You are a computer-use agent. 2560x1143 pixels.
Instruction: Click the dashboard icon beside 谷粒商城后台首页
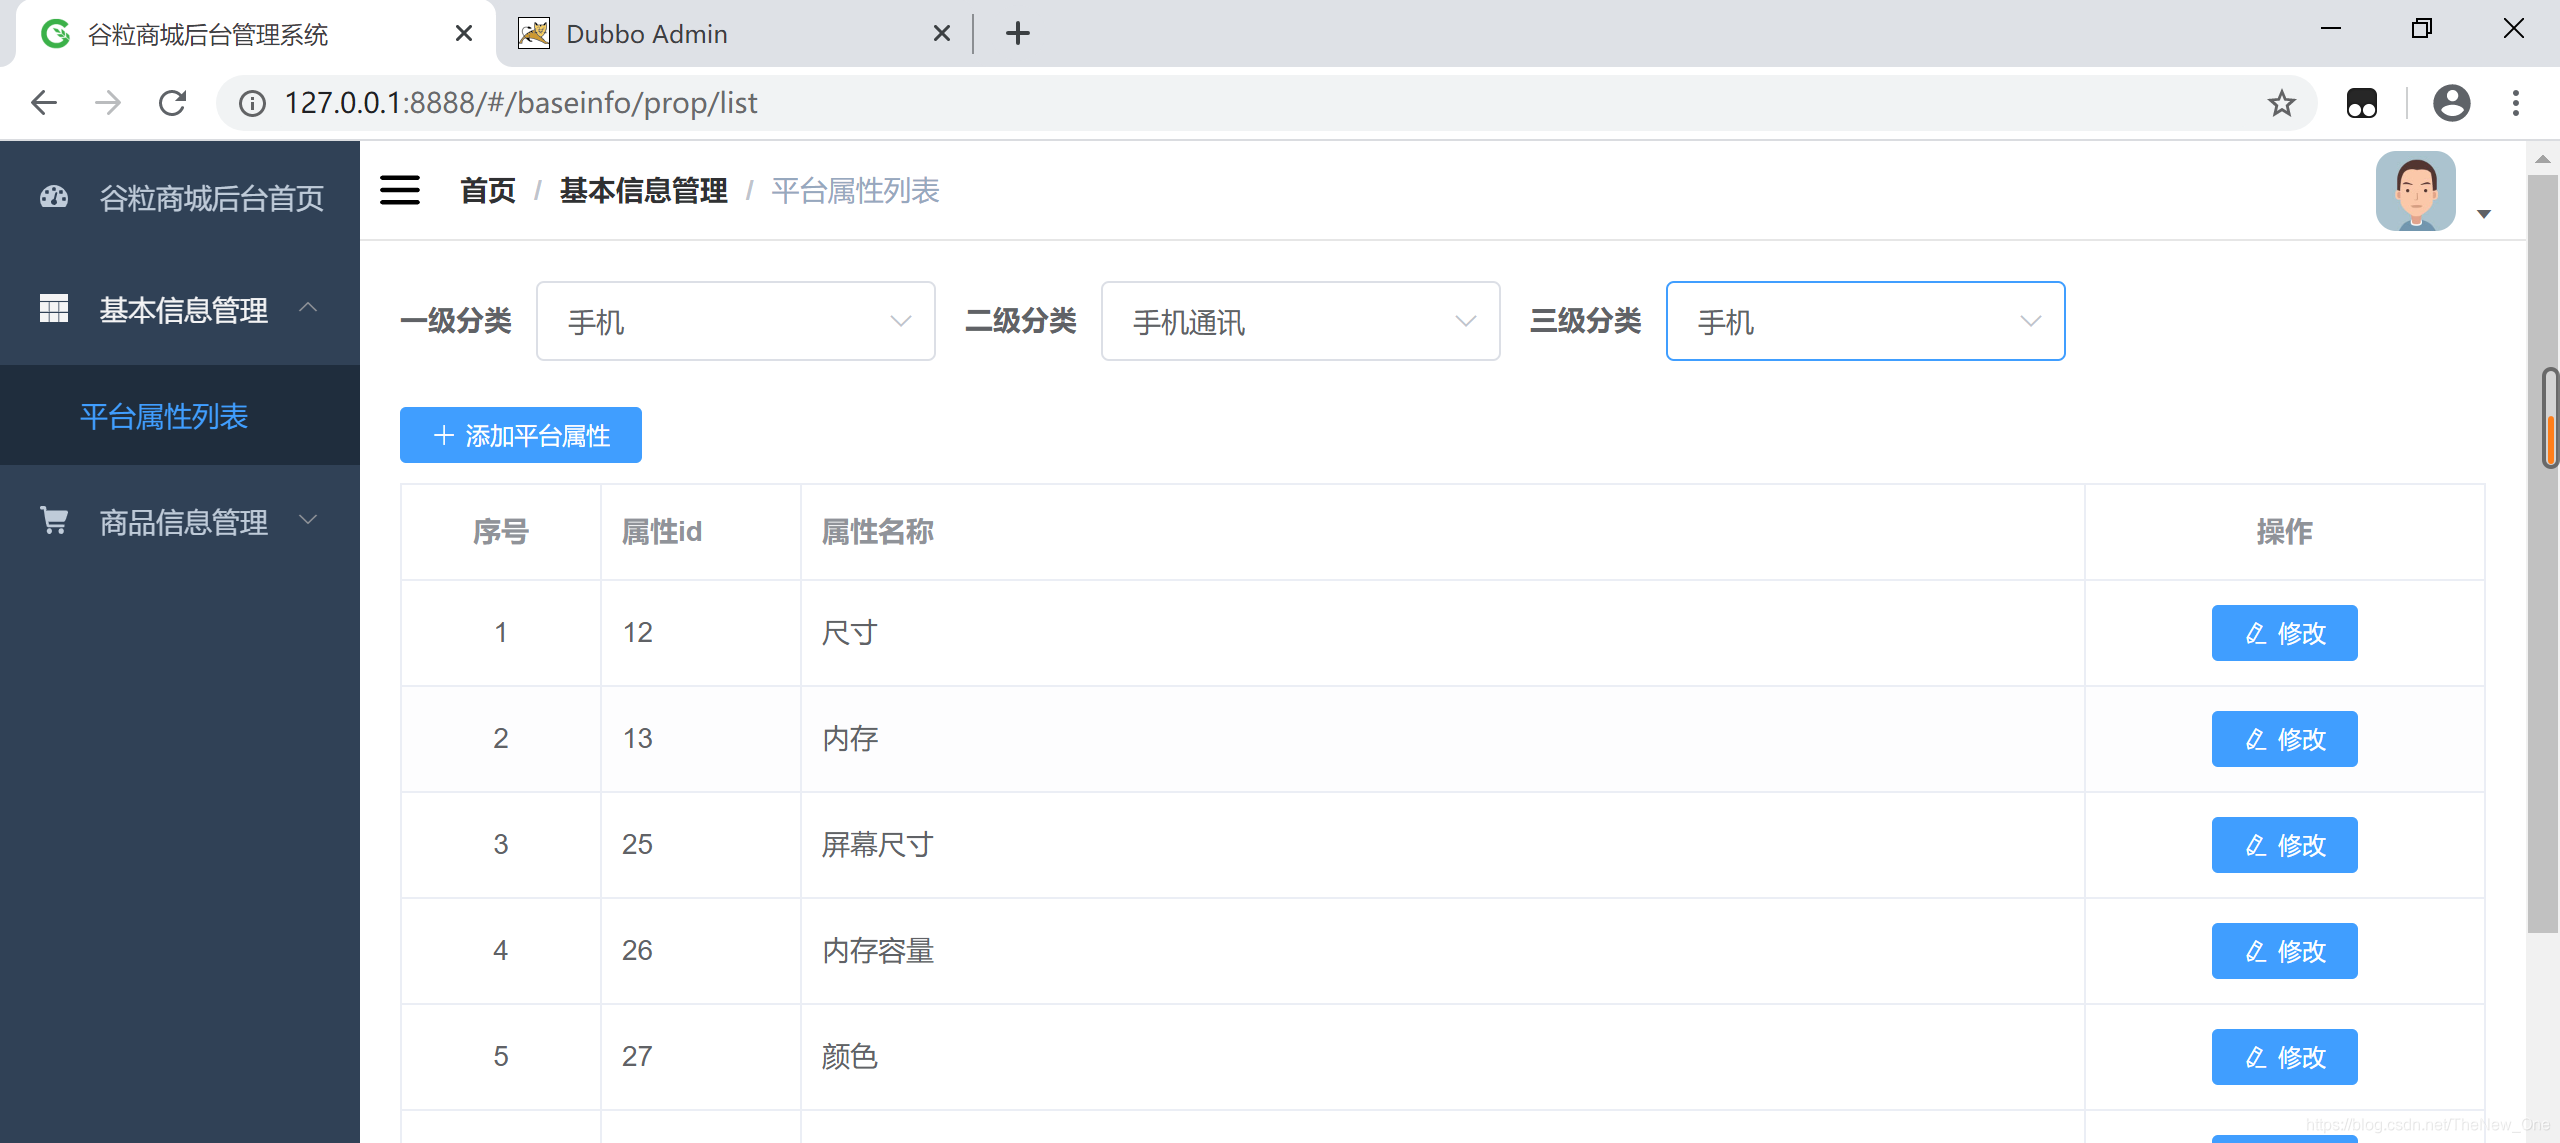tap(53, 197)
